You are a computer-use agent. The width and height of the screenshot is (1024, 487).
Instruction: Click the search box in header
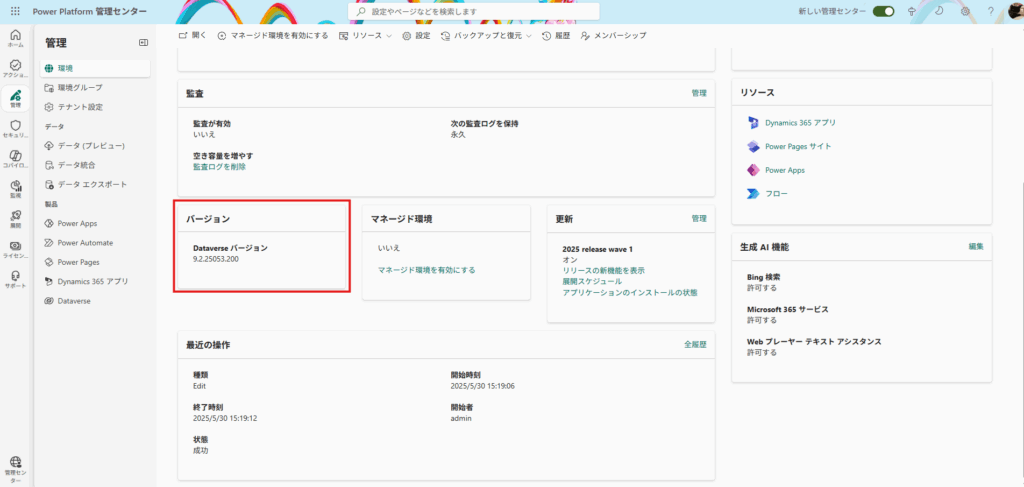click(x=474, y=12)
